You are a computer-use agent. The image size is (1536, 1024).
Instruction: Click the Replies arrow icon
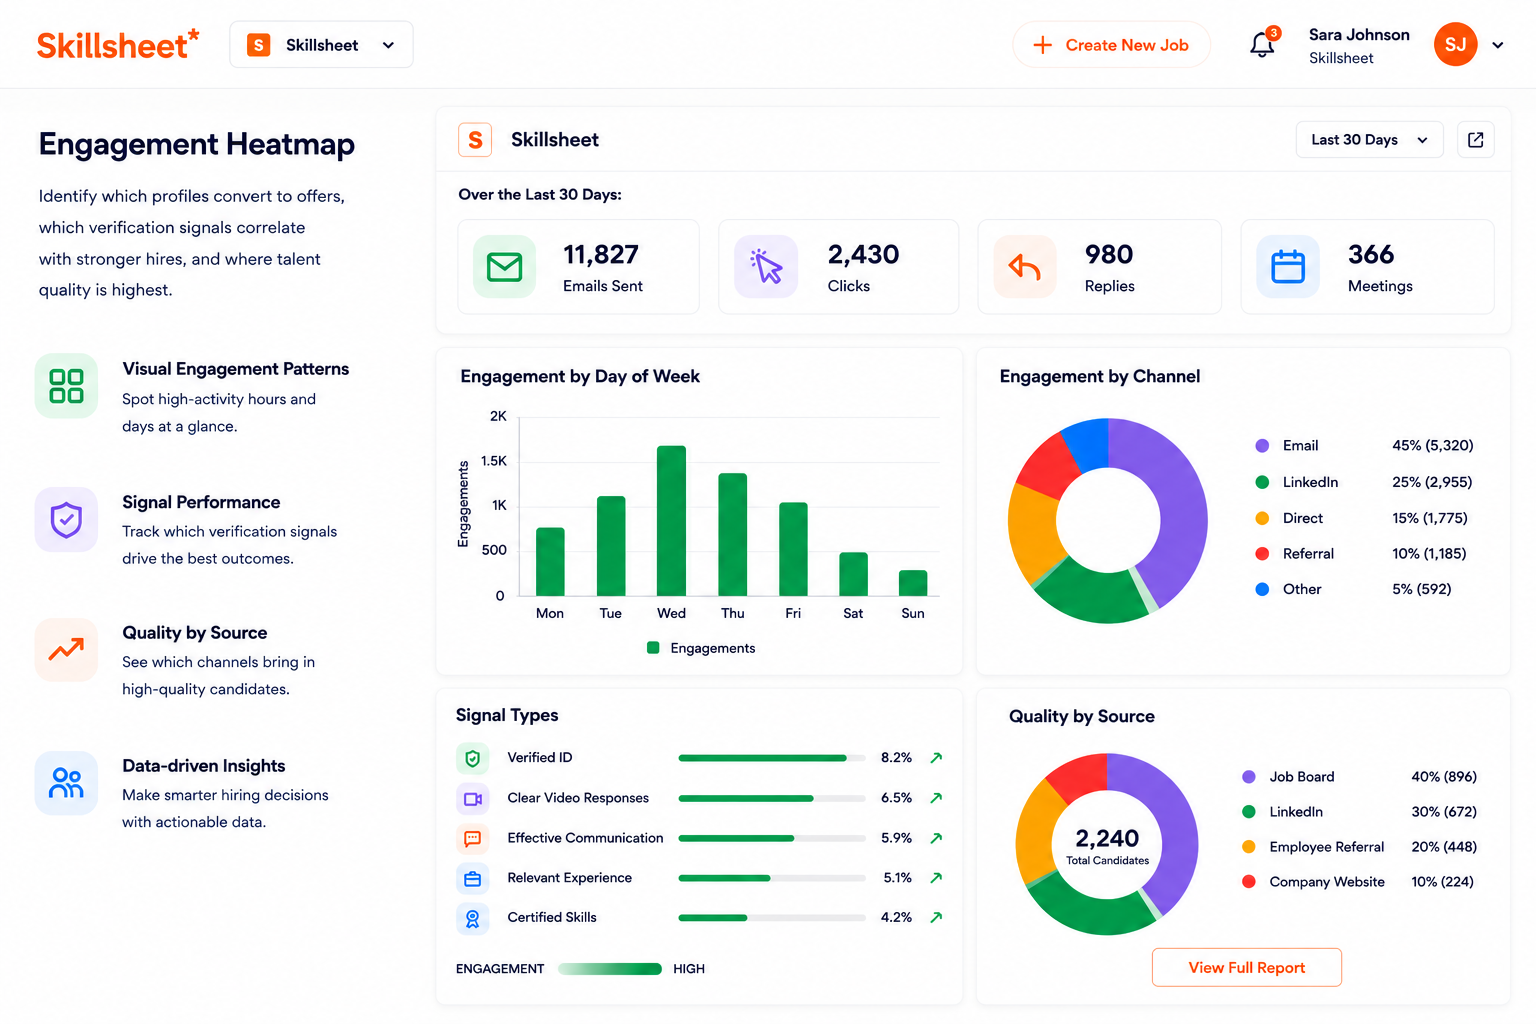point(1025,267)
